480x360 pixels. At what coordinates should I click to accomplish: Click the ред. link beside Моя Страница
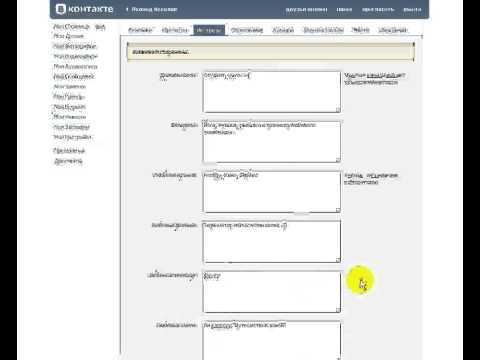pyautogui.click(x=100, y=27)
